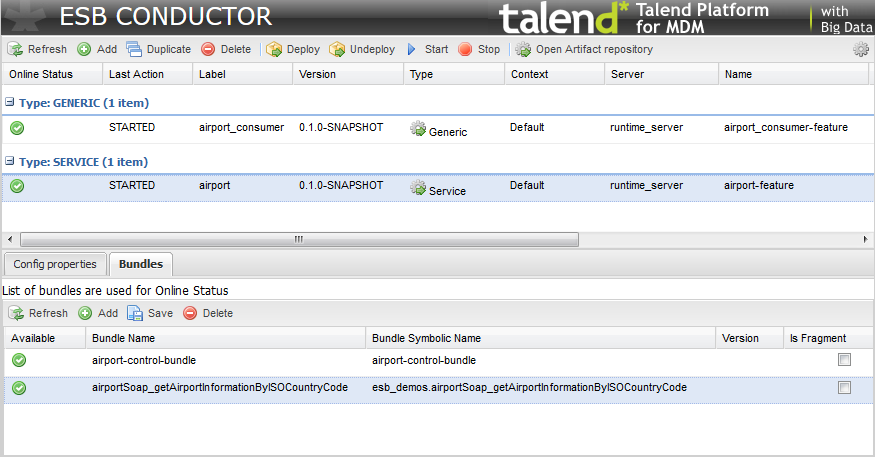Click runtime_server cell in airport row
Screen dimensions: 875x457
pyautogui.click(x=646, y=186)
